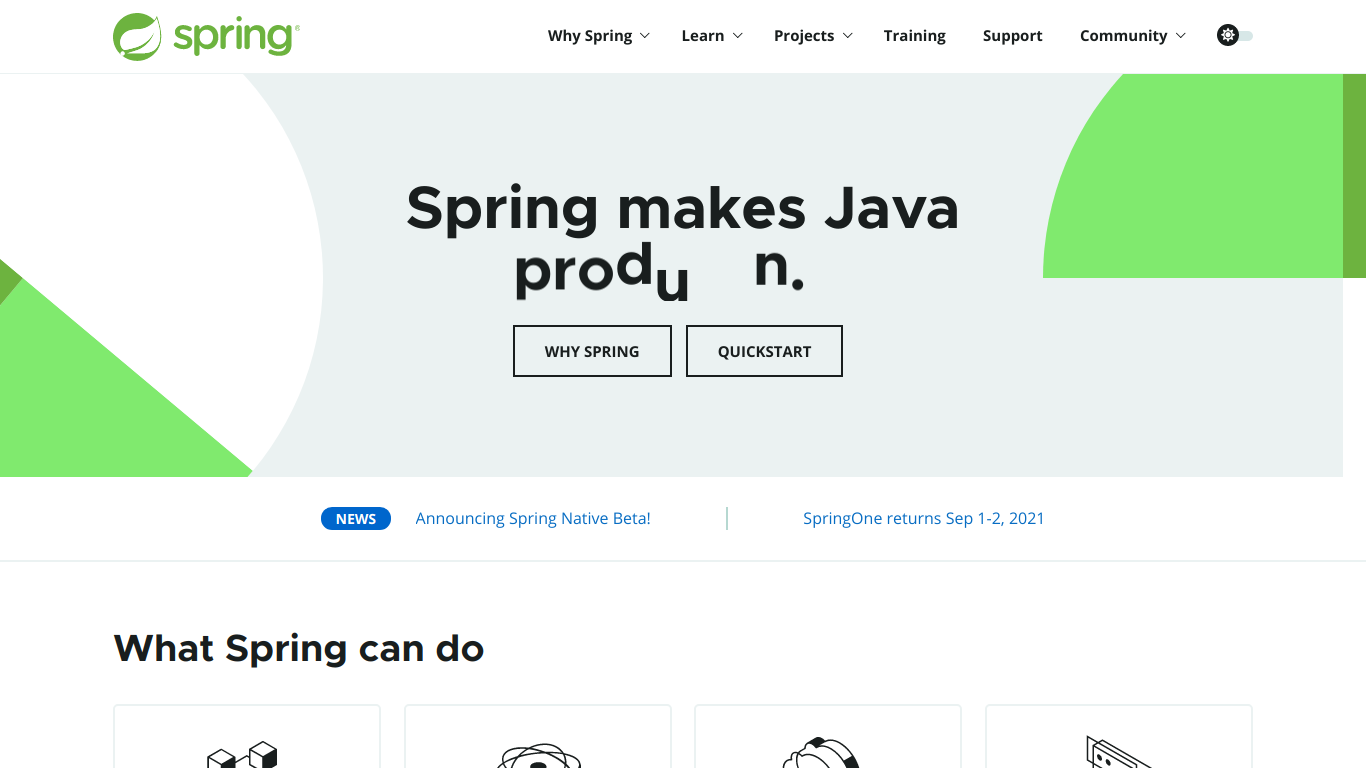Toggle the dark mode theme switch
Screen dimensions: 1366x768
(x=1235, y=35)
